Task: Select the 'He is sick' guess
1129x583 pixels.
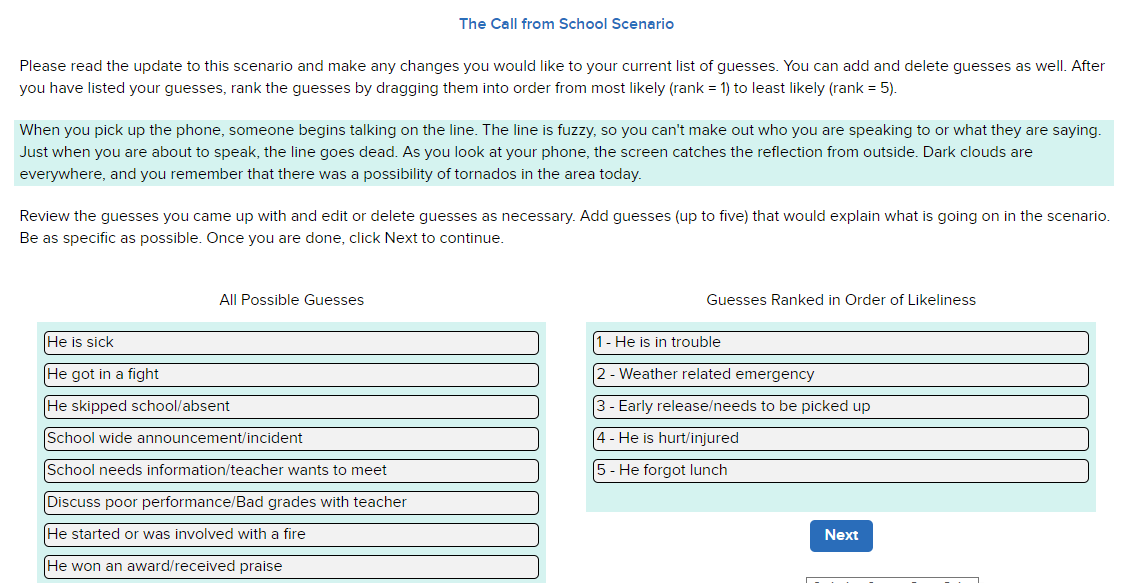Action: [x=291, y=343]
